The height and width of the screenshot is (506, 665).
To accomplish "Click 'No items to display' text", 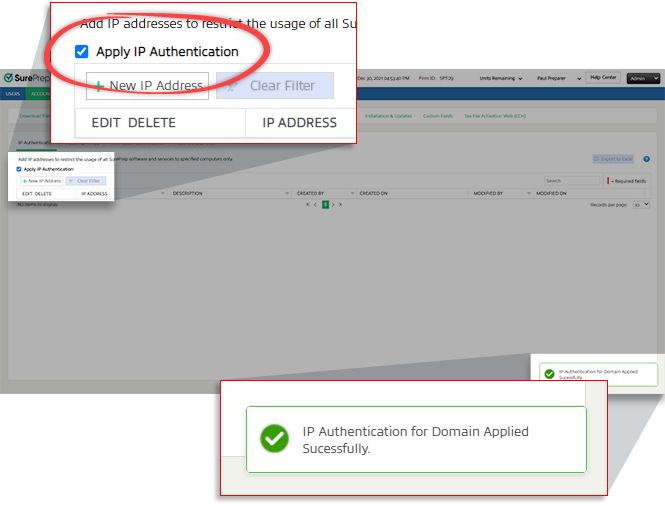I will pyautogui.click(x=37, y=204).
